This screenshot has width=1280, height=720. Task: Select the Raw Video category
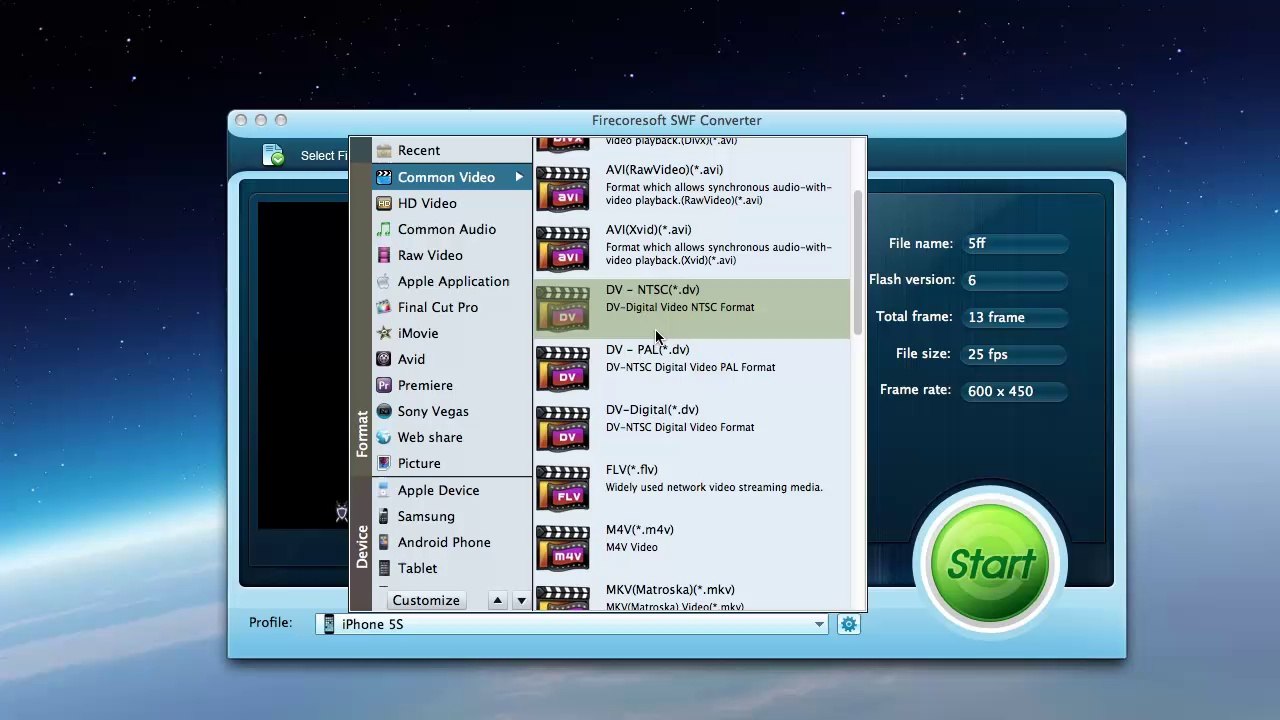pos(452,255)
